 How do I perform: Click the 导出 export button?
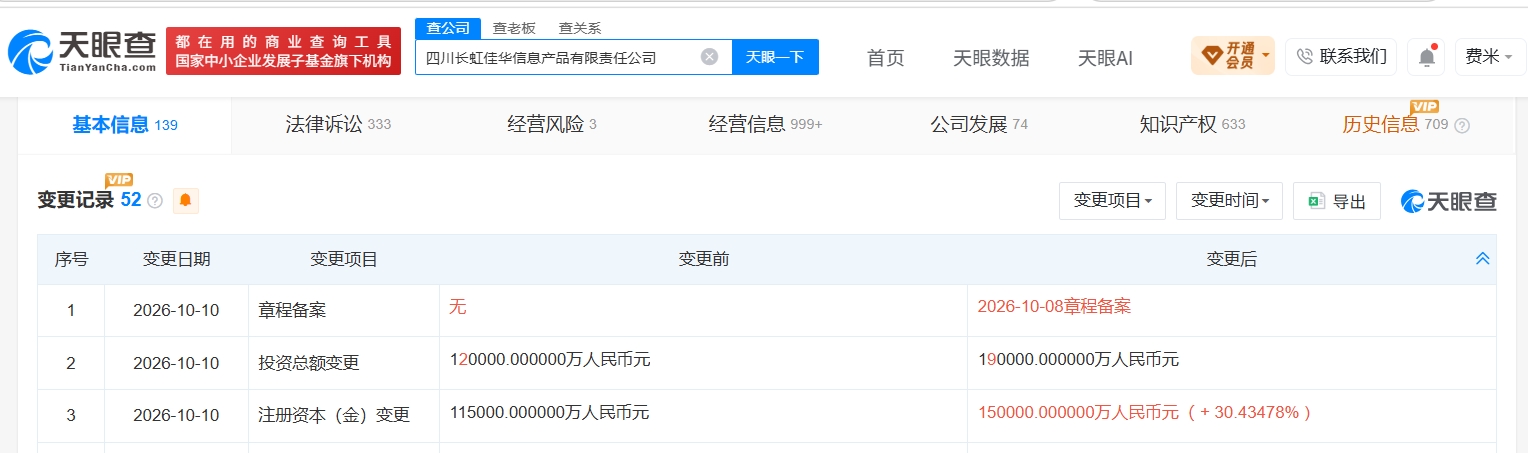(1337, 201)
